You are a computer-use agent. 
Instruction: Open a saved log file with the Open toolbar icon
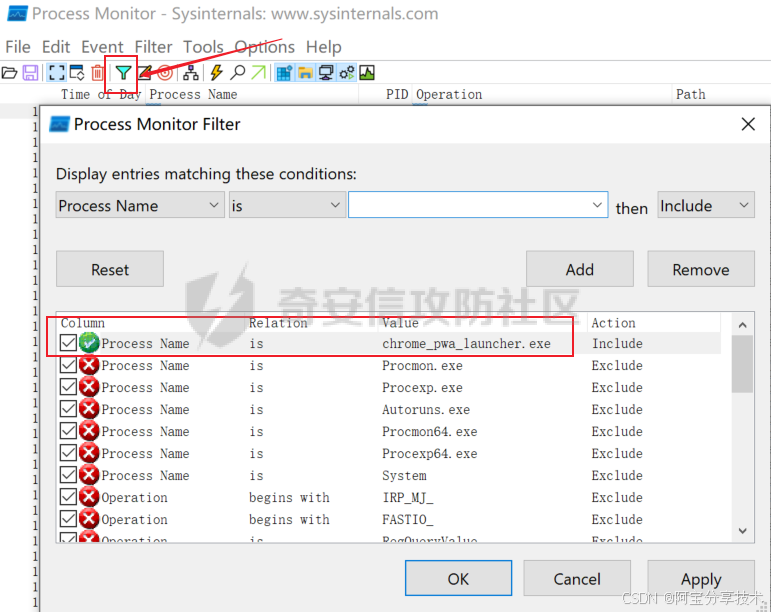(9, 73)
